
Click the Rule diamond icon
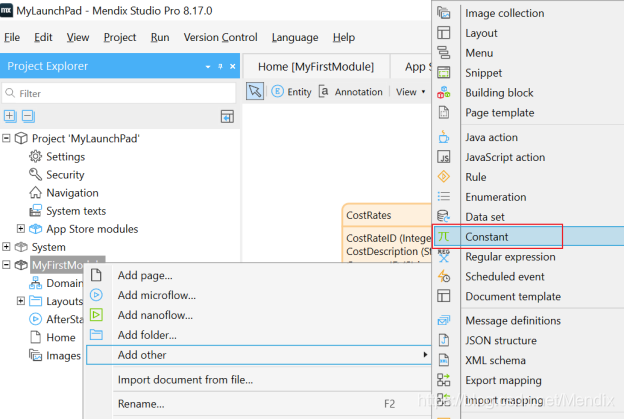[444, 176]
